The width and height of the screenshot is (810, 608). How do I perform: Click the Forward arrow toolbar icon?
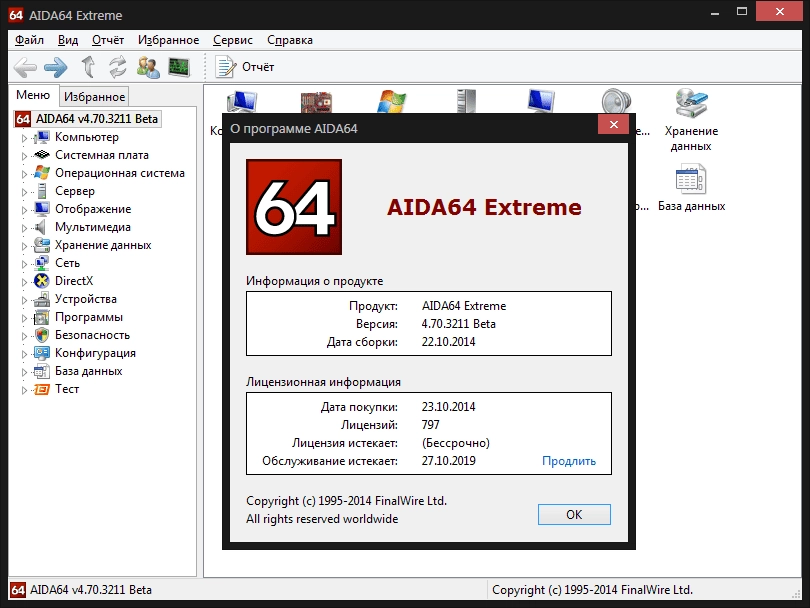pyautogui.click(x=56, y=67)
